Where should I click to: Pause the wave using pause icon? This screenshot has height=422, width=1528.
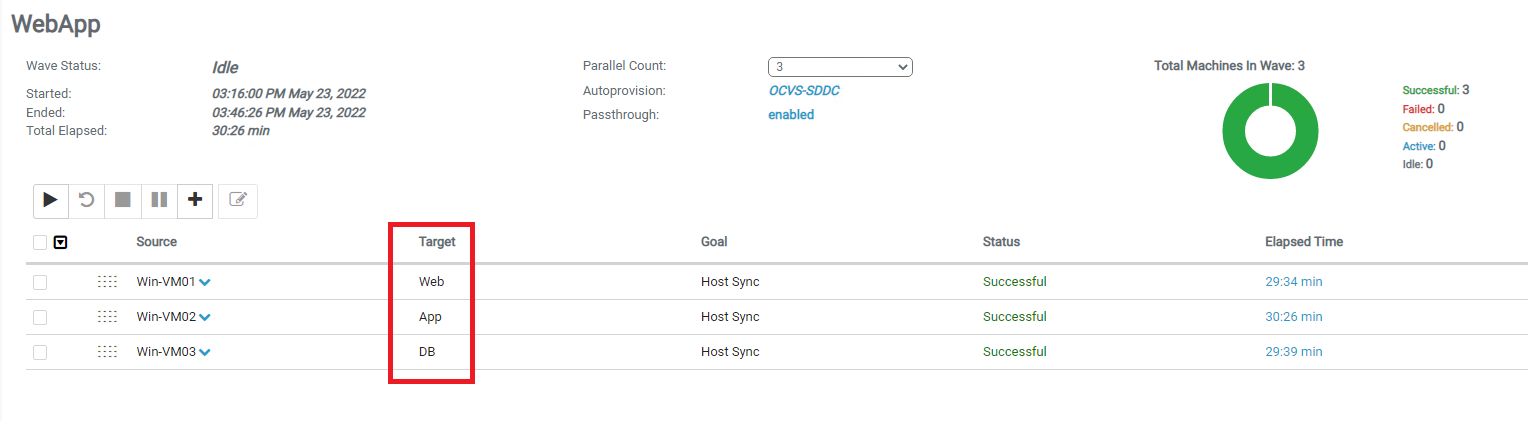pos(159,200)
